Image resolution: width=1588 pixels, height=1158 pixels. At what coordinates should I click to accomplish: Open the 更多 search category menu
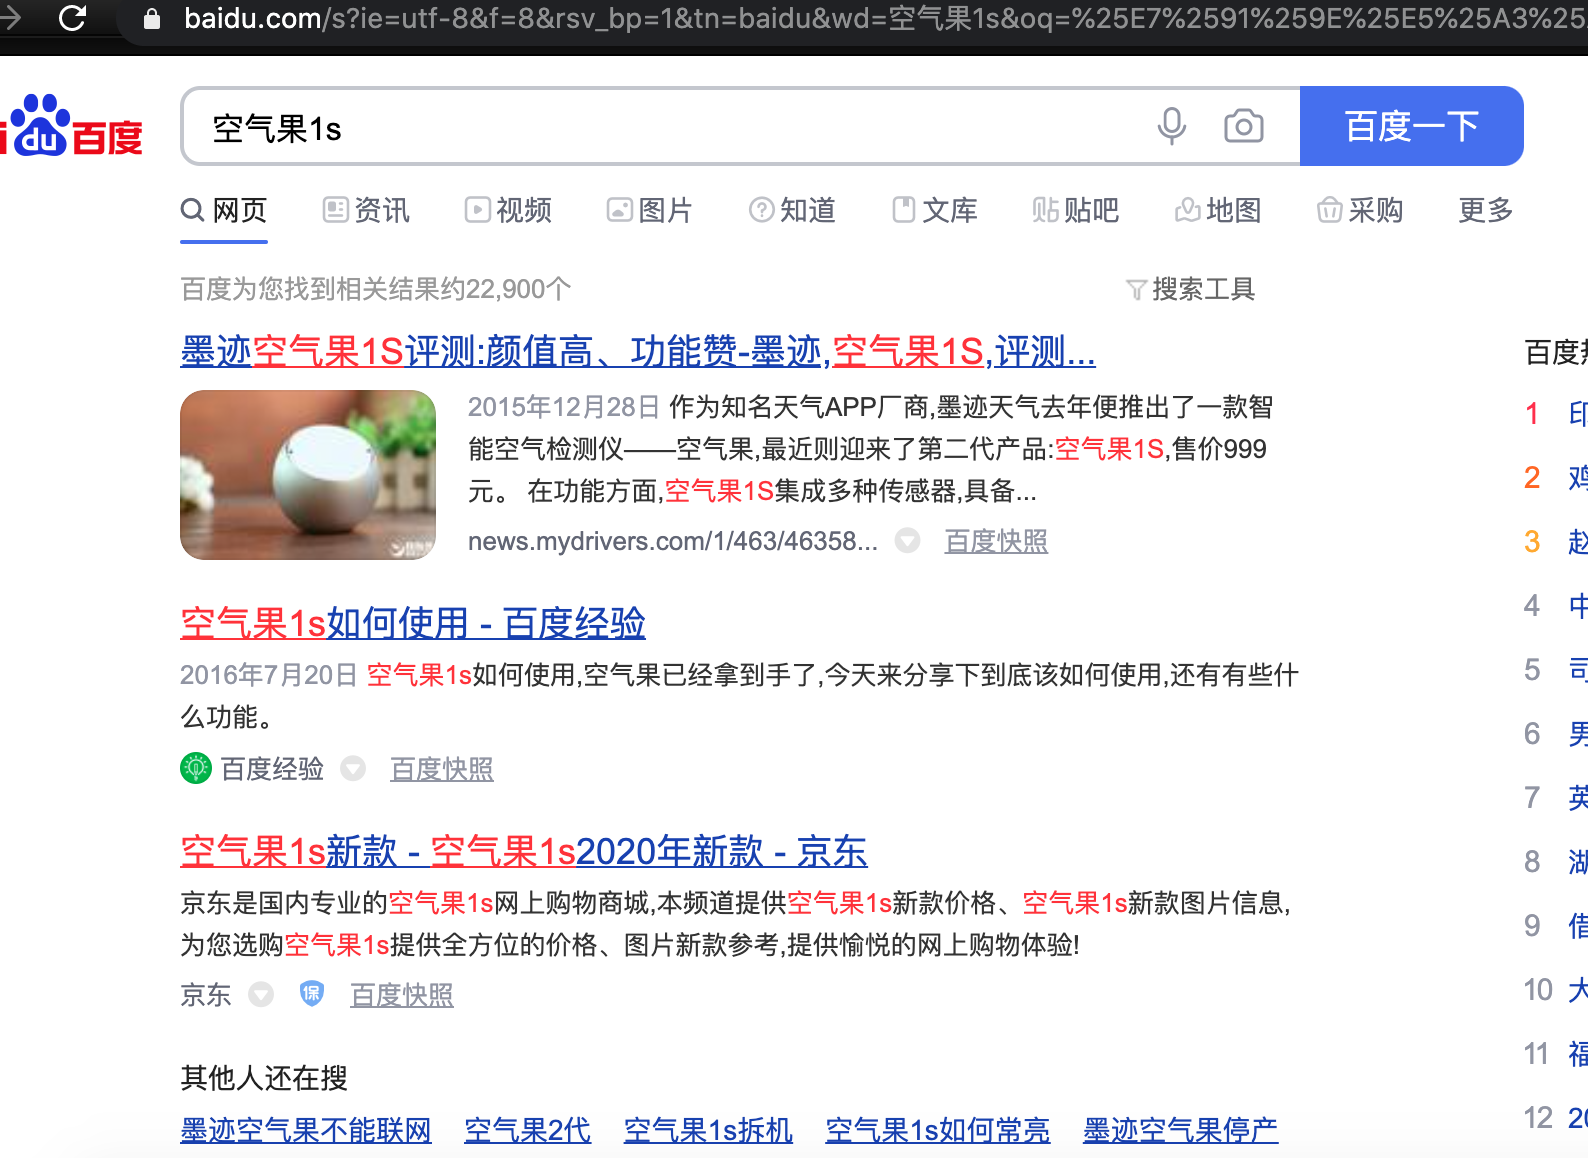1485,210
